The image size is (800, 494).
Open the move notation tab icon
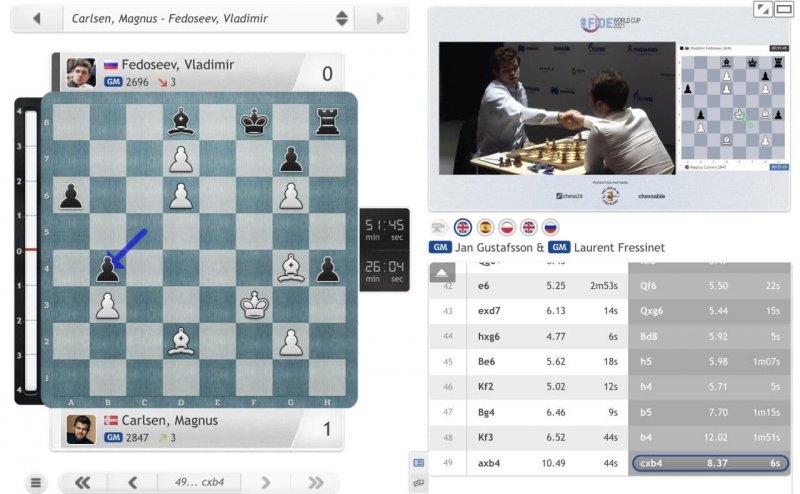pos(418,463)
